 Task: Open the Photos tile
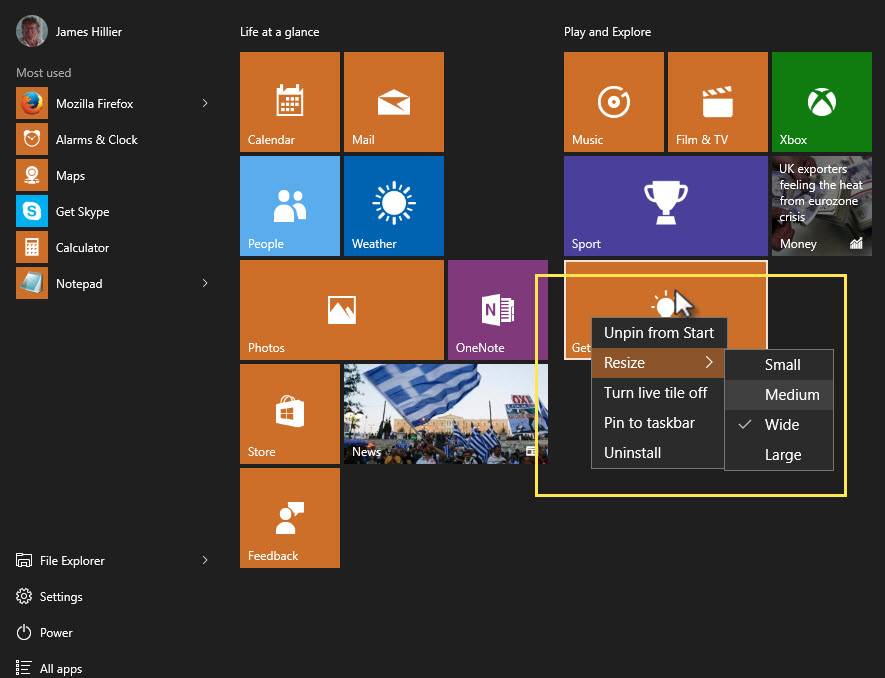coord(341,309)
